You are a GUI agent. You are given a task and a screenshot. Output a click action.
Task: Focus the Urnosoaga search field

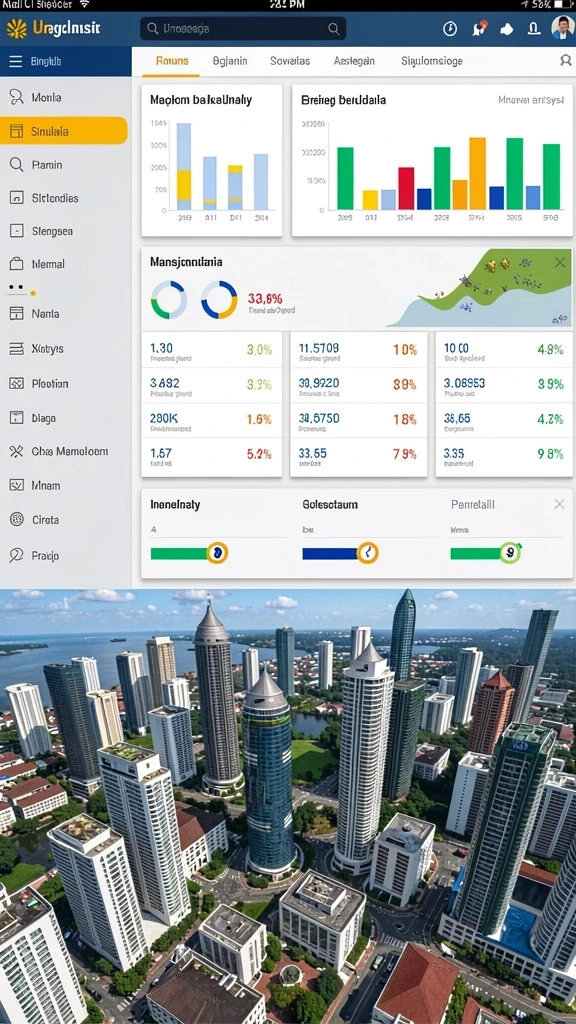coord(243,29)
